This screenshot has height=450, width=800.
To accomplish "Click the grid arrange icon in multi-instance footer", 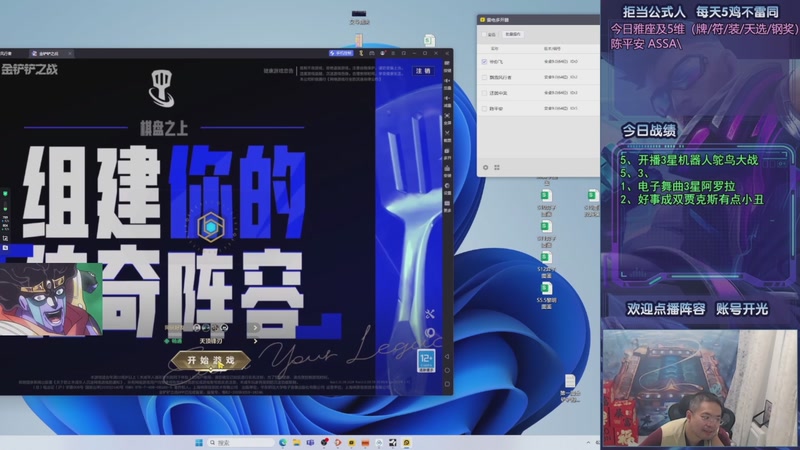I will click(x=497, y=167).
